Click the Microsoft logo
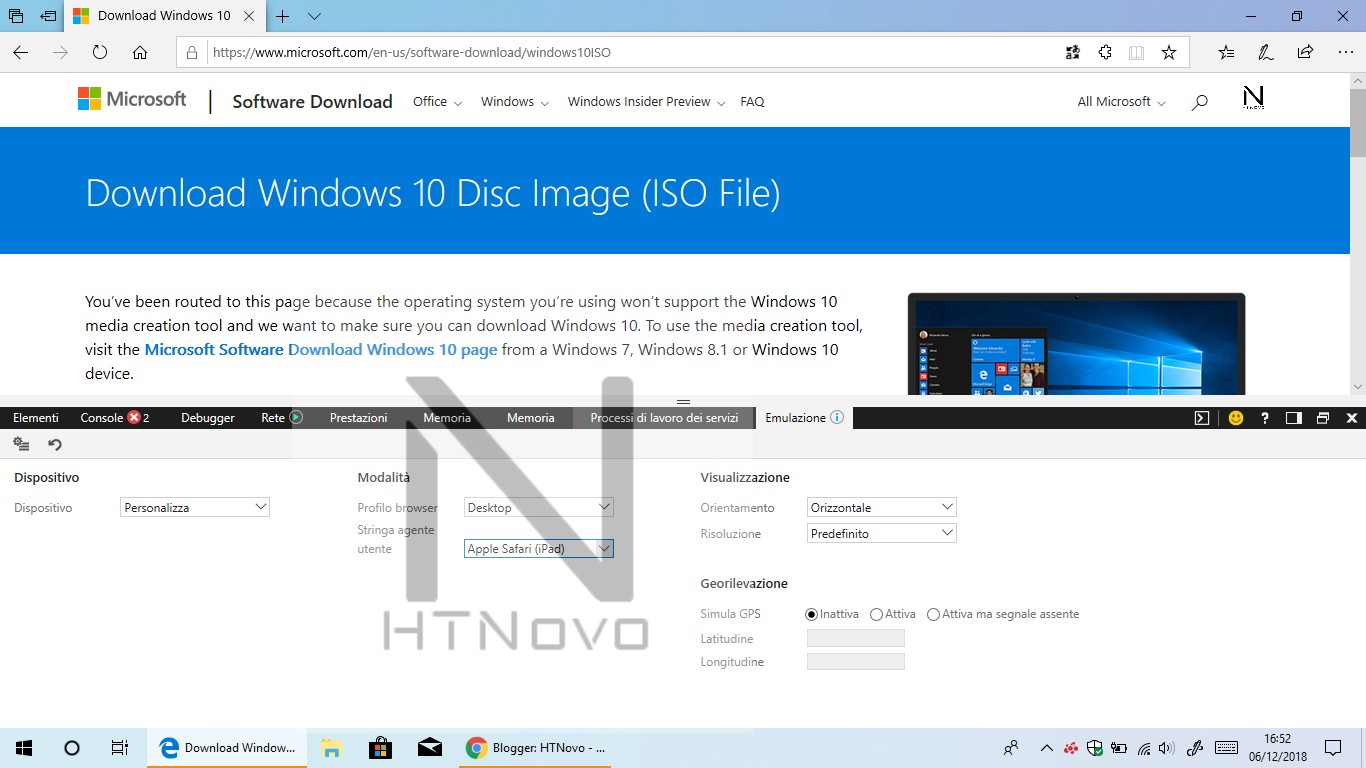Screen dimensions: 1366x768 (x=132, y=99)
